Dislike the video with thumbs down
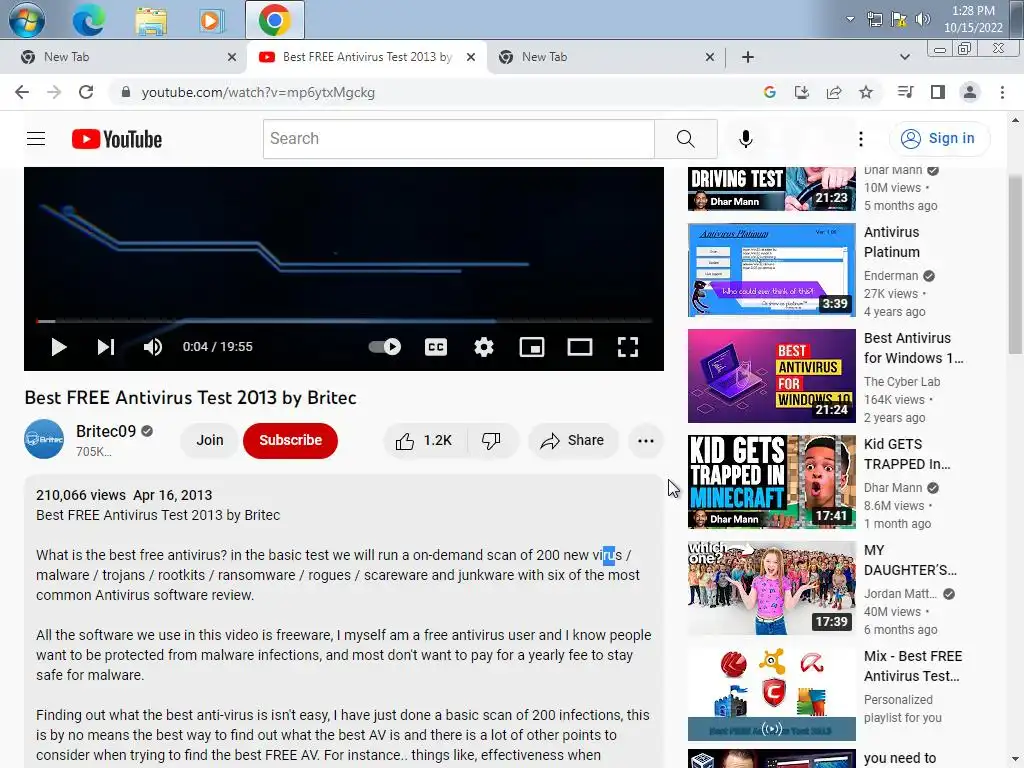 [492, 441]
